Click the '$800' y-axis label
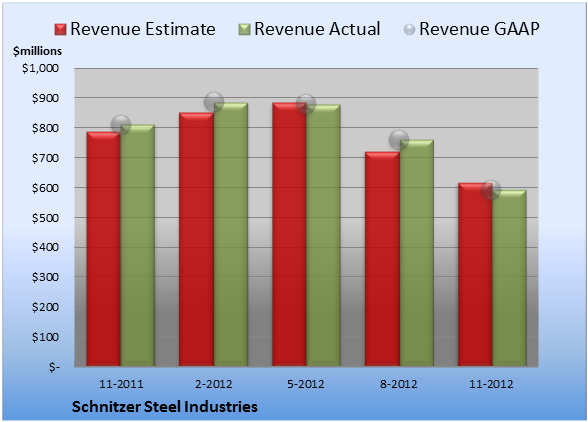The image size is (588, 422). click(45, 128)
